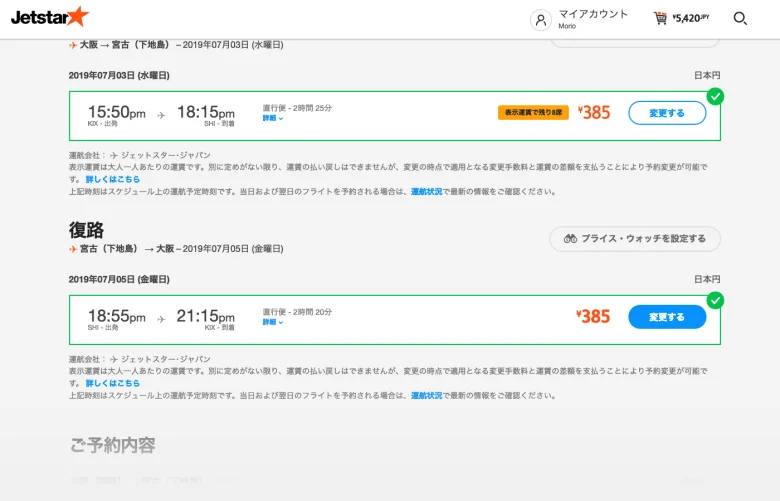This screenshot has width=780, height=501.
Task: Click the ¥385 price of 18:55pm flight
Action: 593,316
